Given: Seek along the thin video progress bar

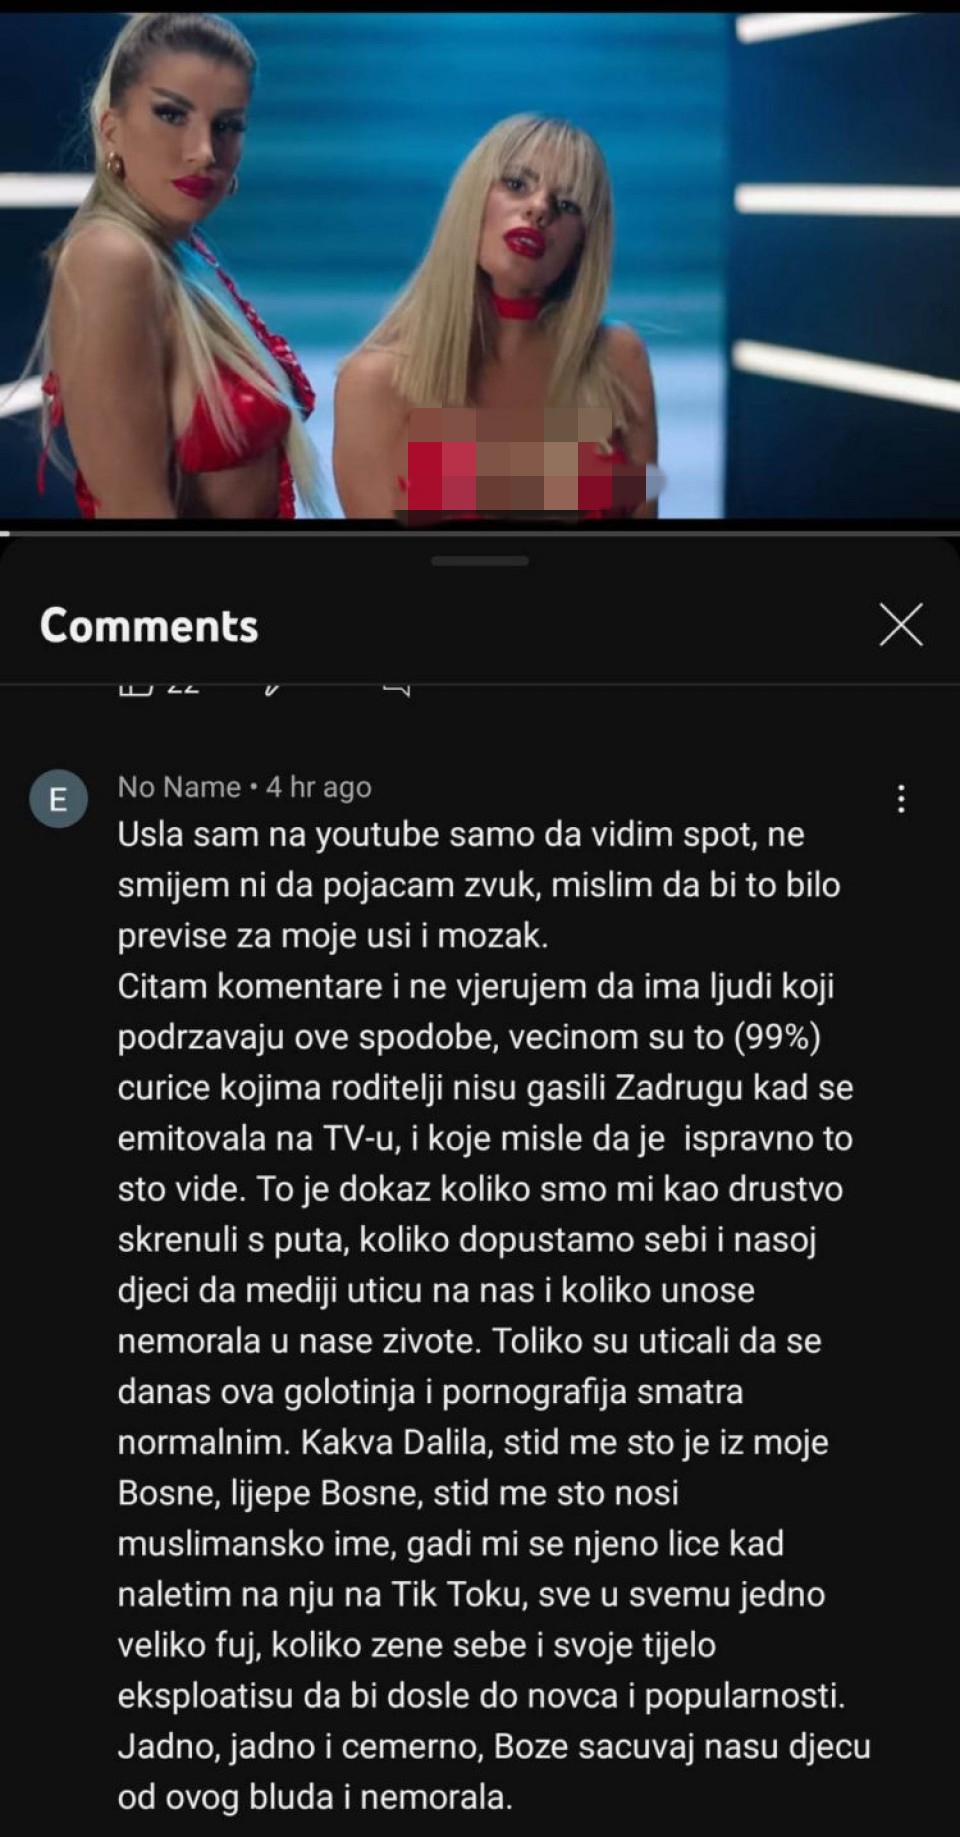Looking at the screenshot, I should 480,534.
